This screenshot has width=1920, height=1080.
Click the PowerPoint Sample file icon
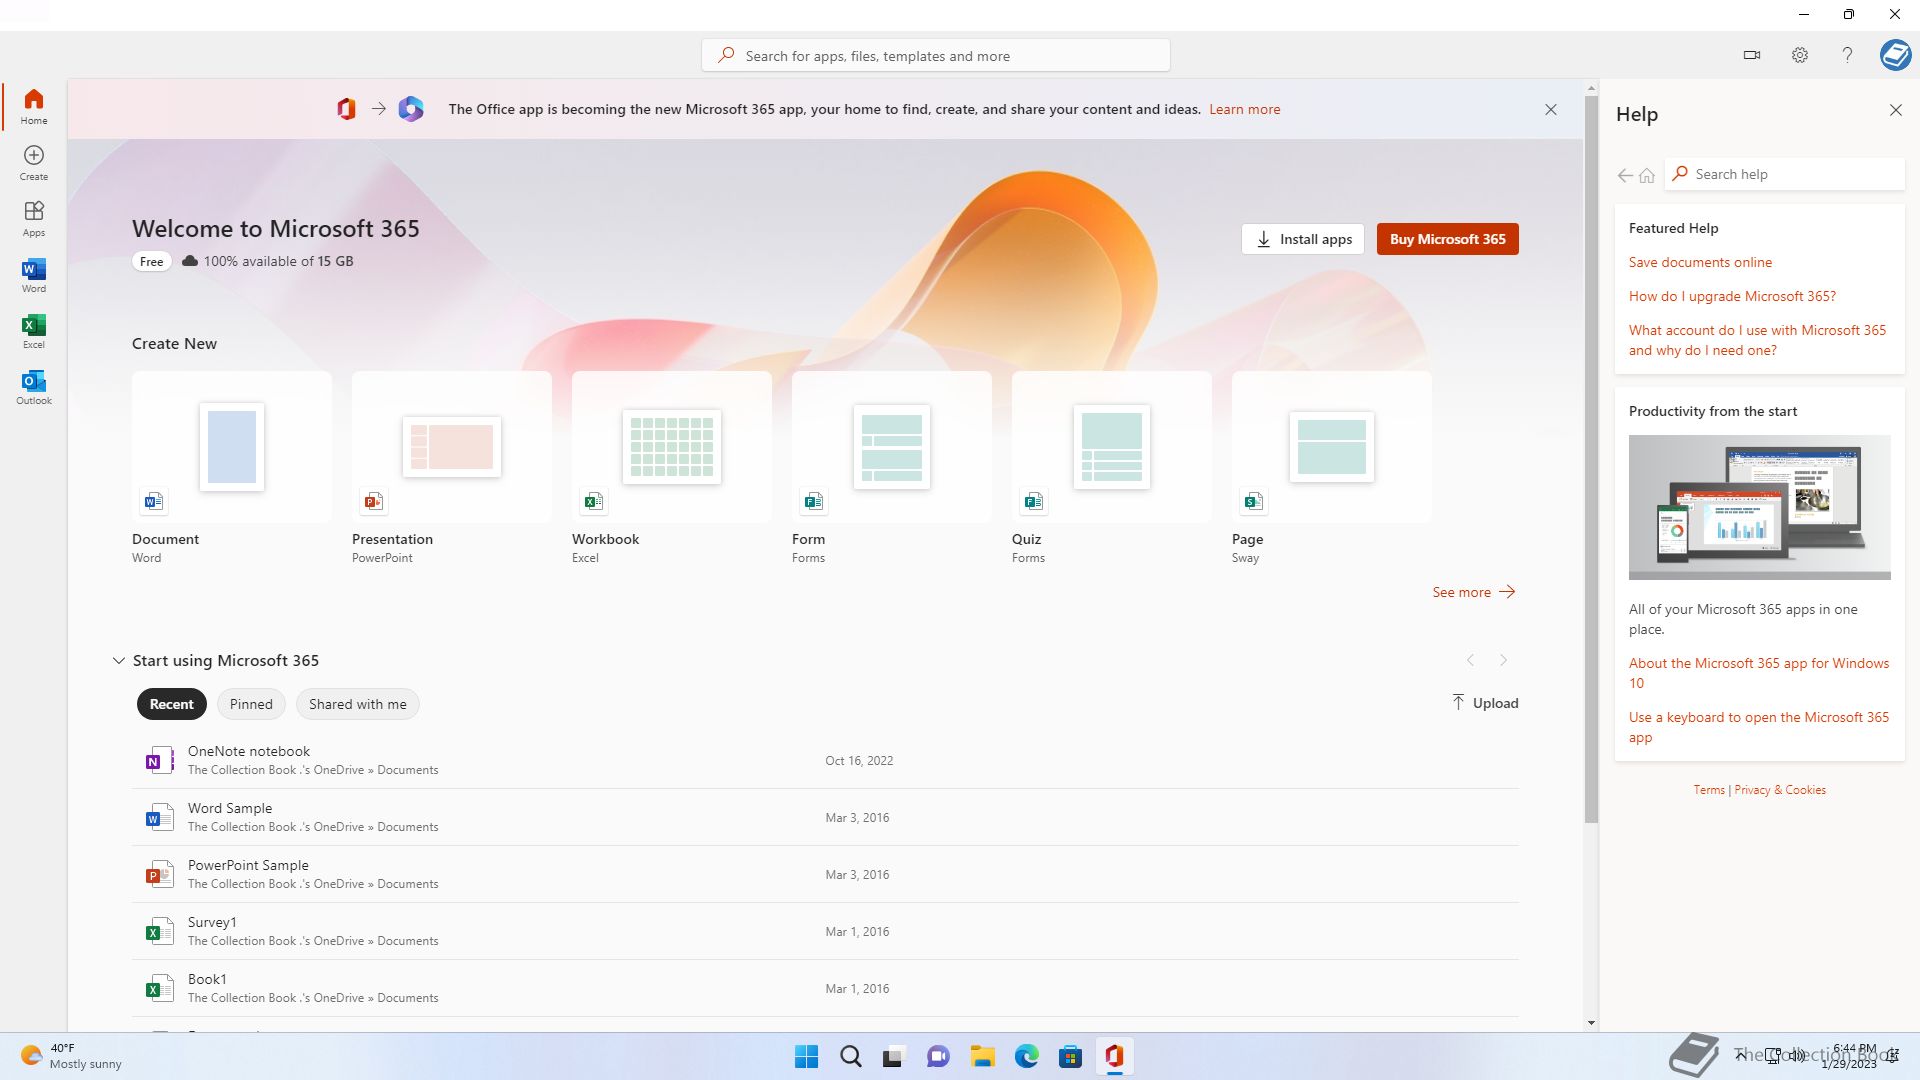point(158,875)
